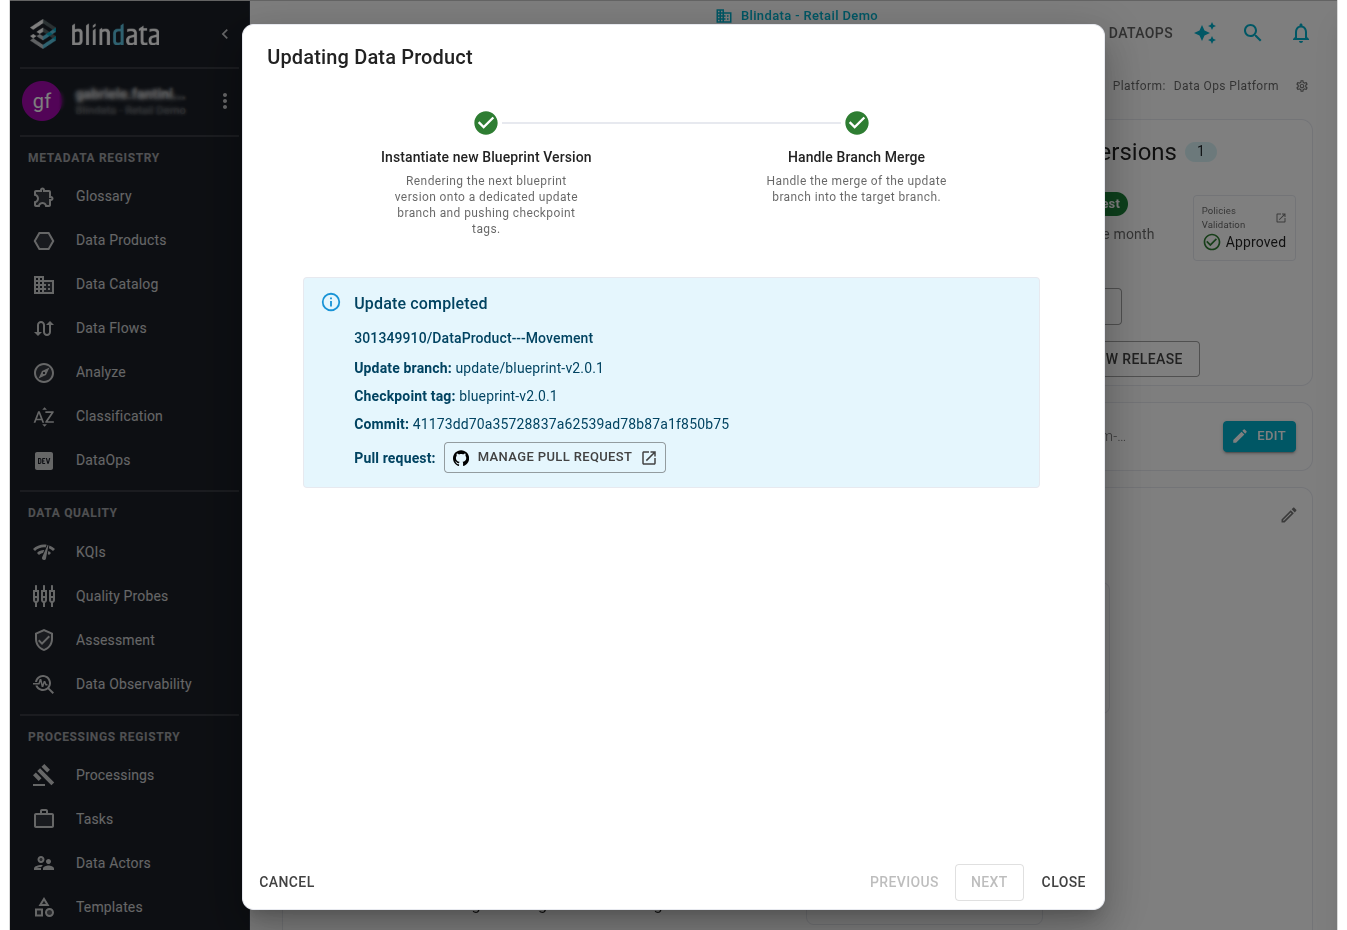Open Policies Validation external link icon

click(x=1281, y=218)
